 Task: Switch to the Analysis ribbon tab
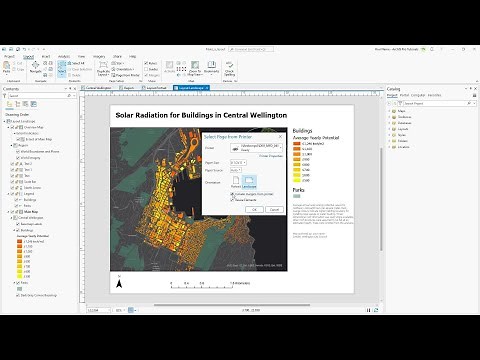click(x=64, y=57)
